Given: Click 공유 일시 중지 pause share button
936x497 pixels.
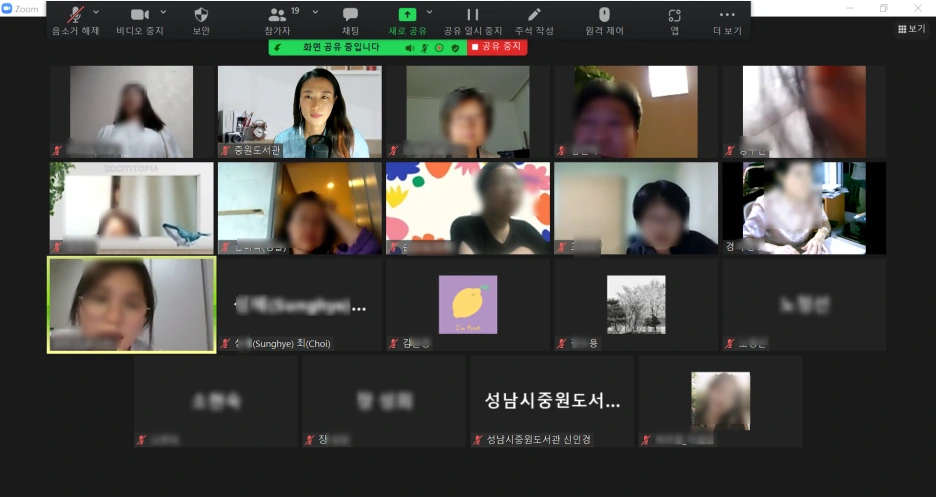Looking at the screenshot, I should pyautogui.click(x=473, y=21).
